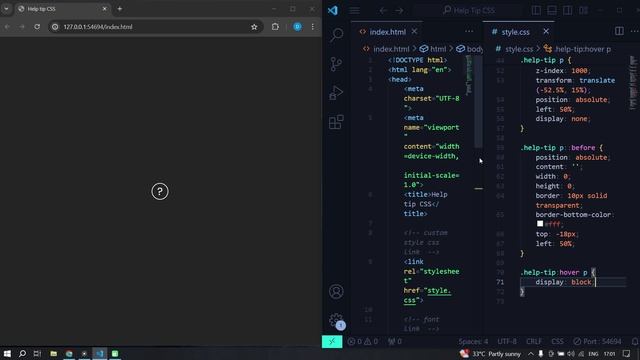640x360 pixels.
Task: Open the VS Code notifications bell
Action: click(635, 341)
